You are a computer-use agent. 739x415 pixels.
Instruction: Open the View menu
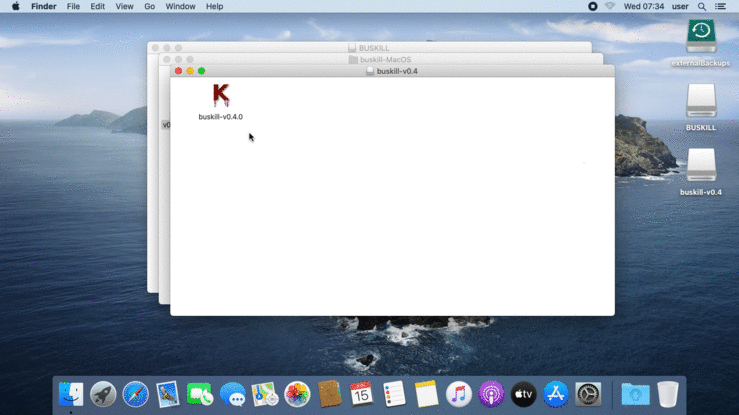(x=124, y=6)
